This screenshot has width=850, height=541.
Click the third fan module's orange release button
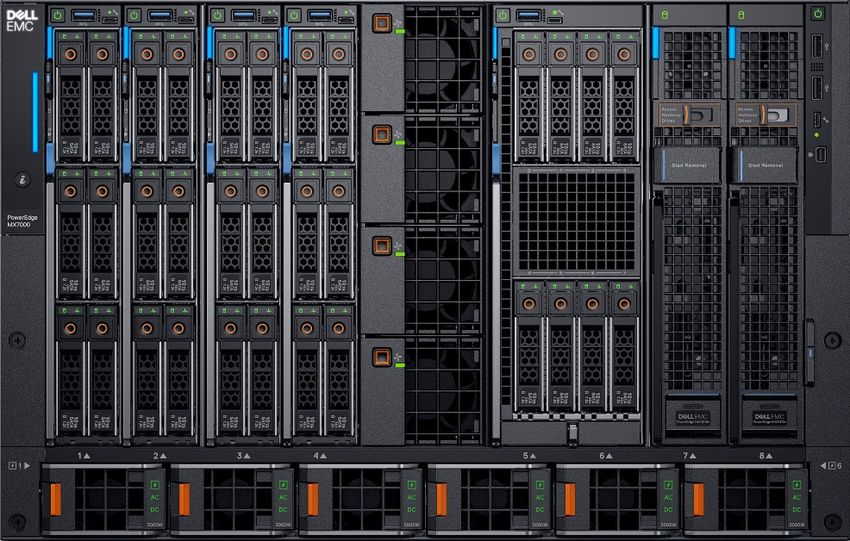[x=382, y=246]
